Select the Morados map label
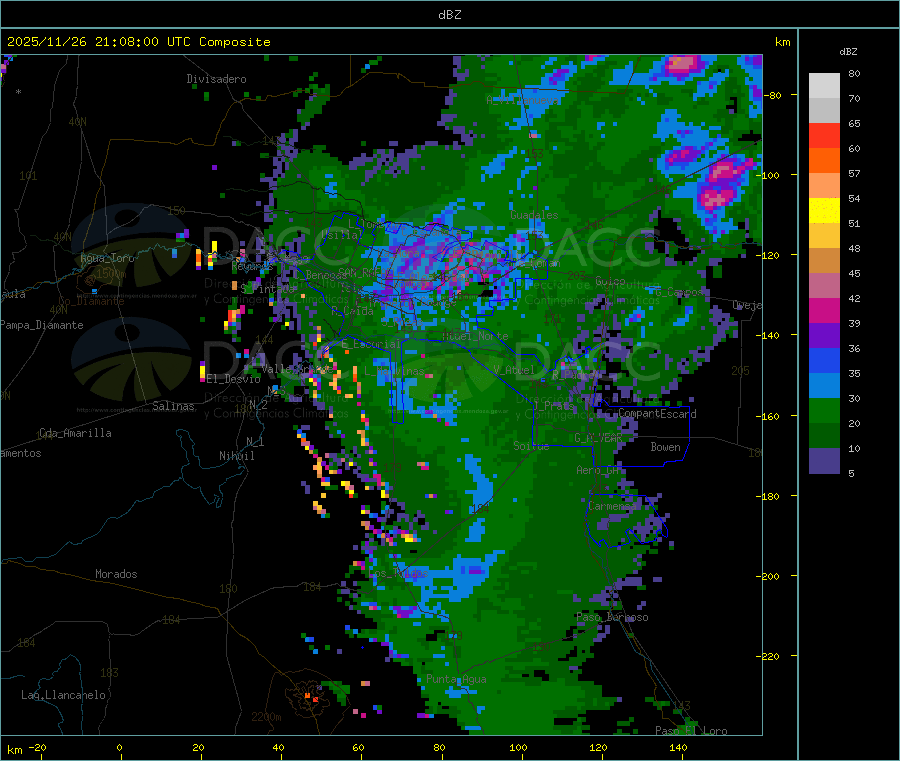Viewport: 900px width, 761px height. (x=116, y=574)
